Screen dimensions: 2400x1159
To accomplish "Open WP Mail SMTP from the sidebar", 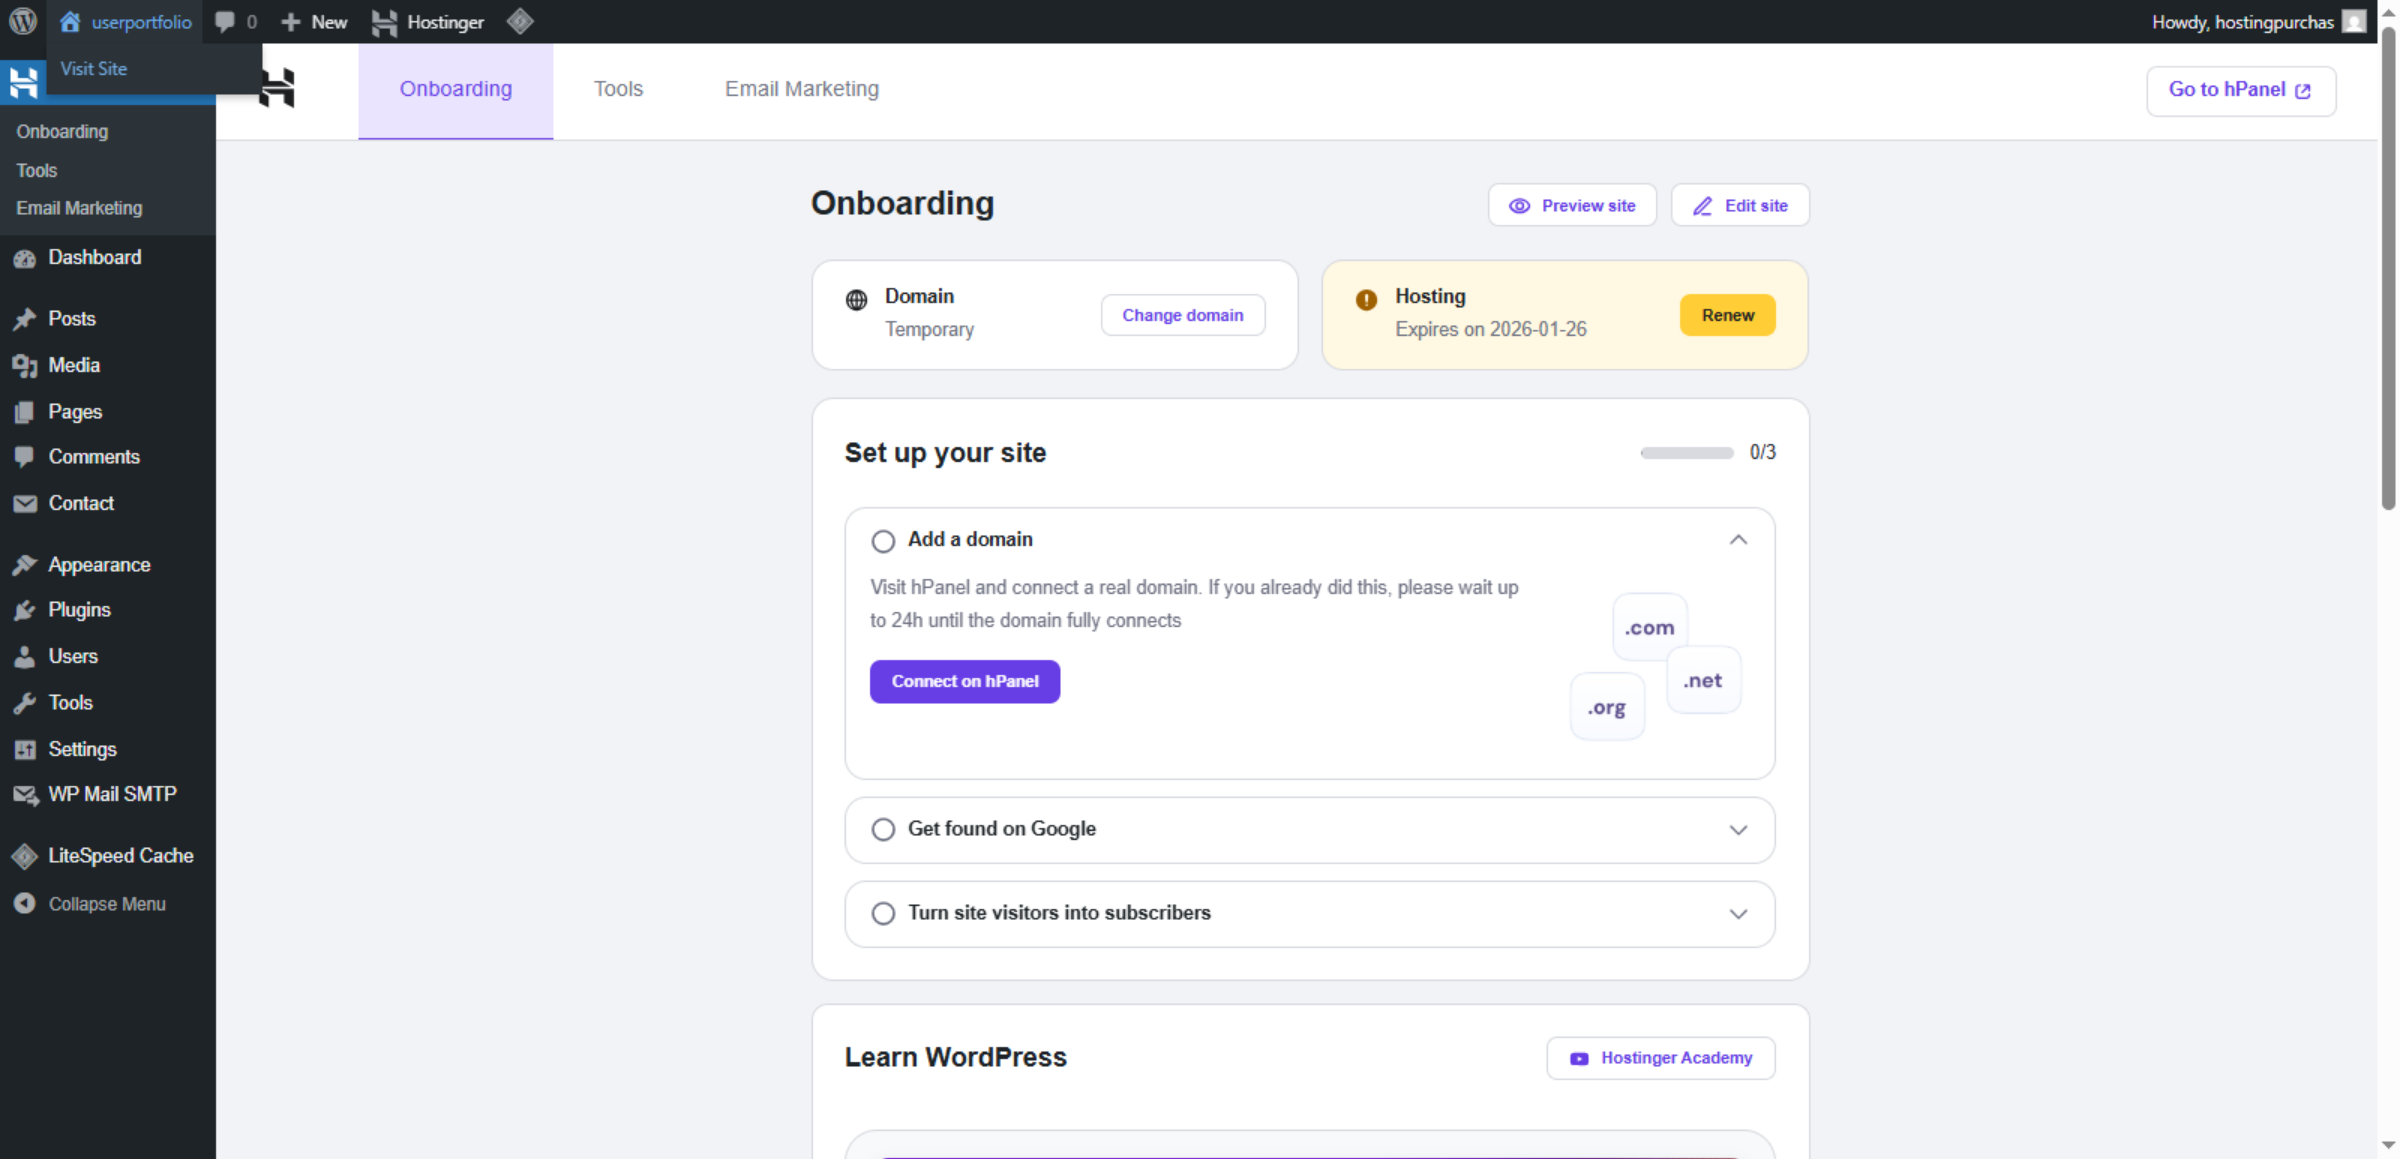I will point(112,794).
